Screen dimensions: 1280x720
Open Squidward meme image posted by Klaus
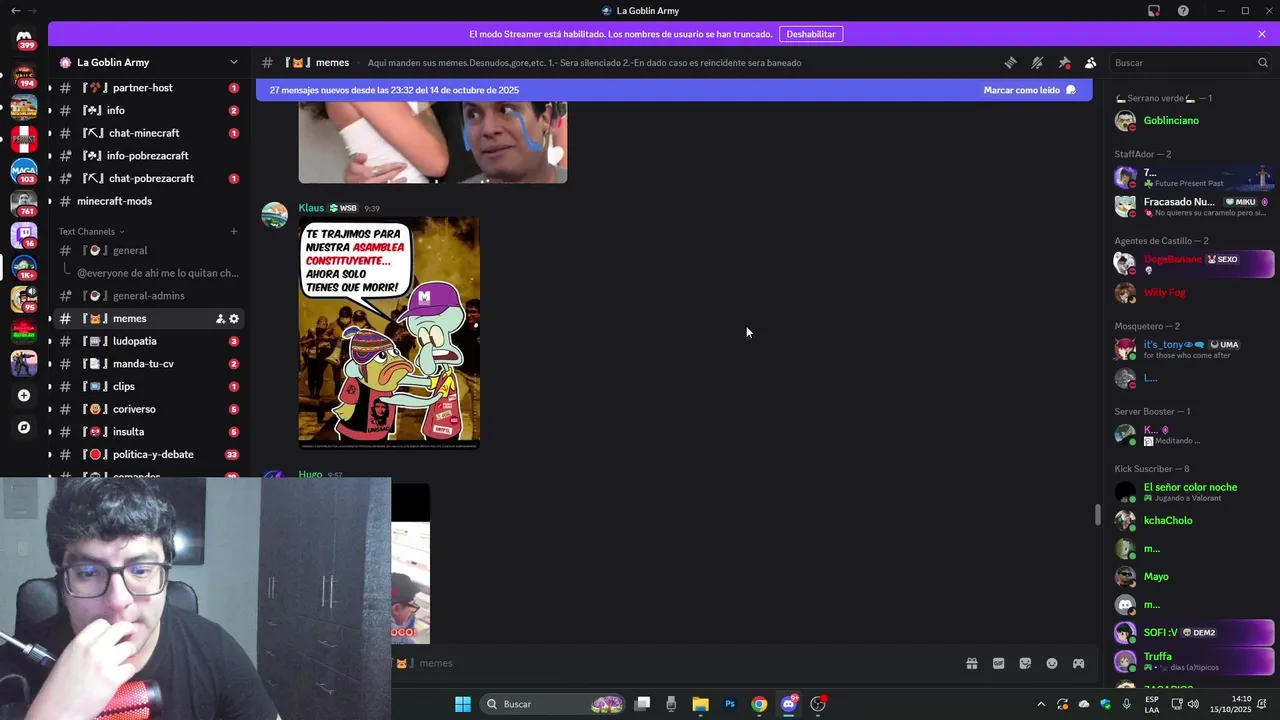click(389, 333)
